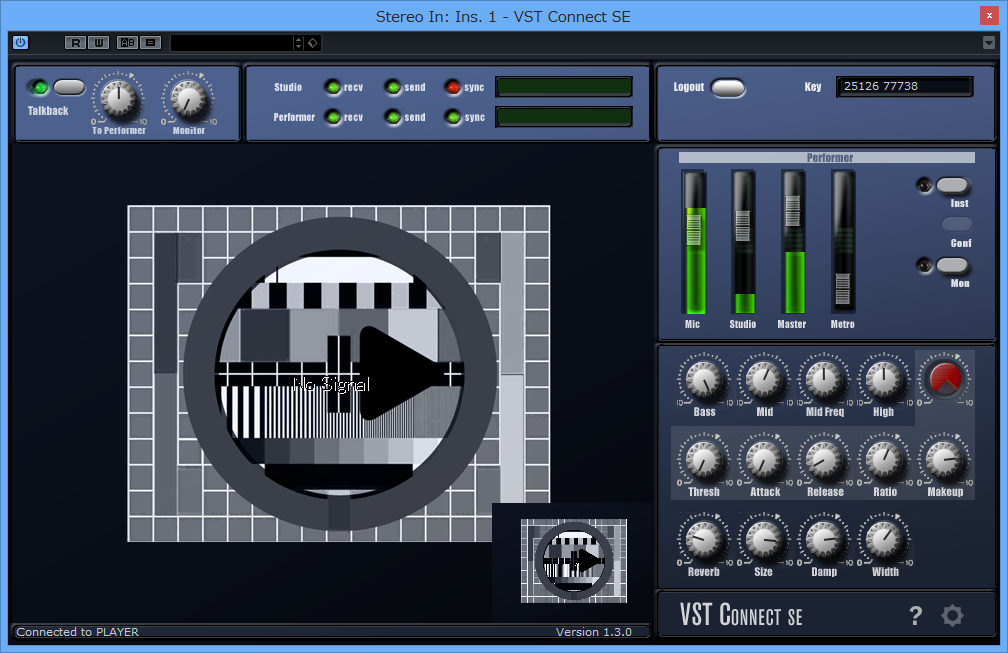Screen dimensions: 1008x653
Task: Click the large No Signal video display
Action: [339, 373]
